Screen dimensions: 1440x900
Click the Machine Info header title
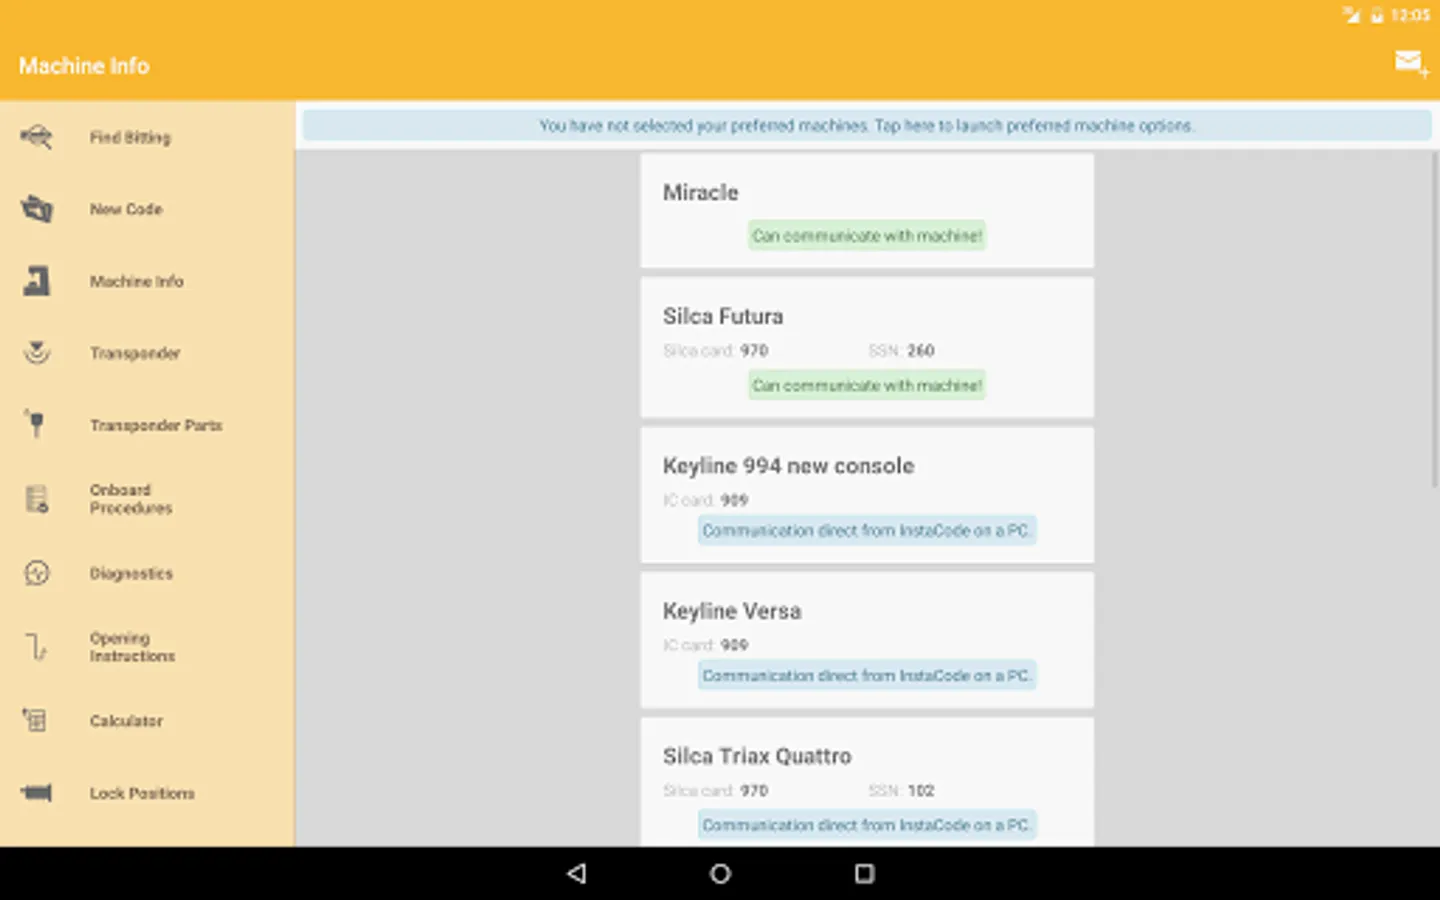(x=84, y=66)
